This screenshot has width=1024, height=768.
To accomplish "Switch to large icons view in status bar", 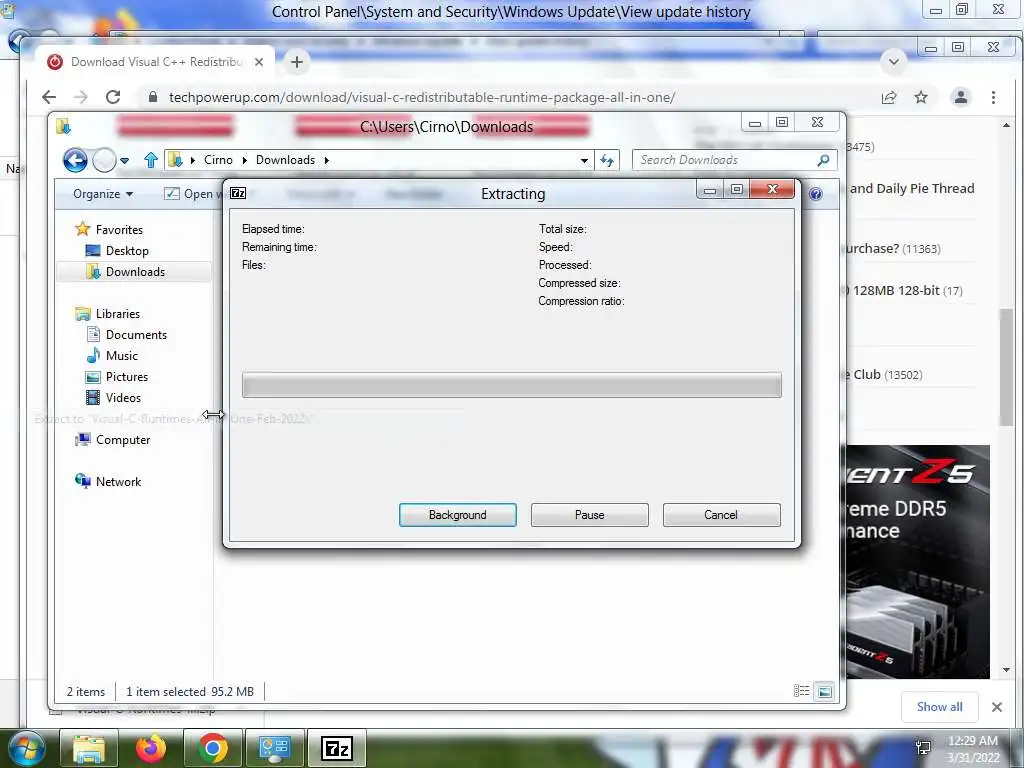I will pyautogui.click(x=825, y=691).
